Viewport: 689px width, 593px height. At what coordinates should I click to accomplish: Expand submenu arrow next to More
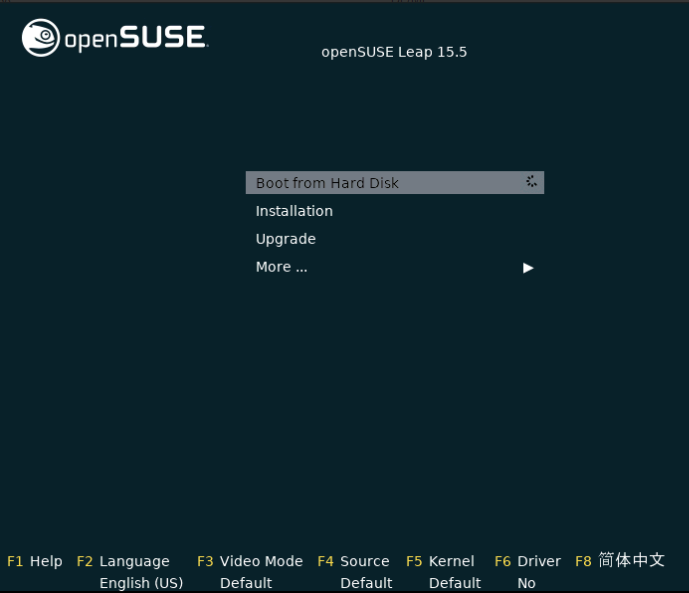[528, 268]
